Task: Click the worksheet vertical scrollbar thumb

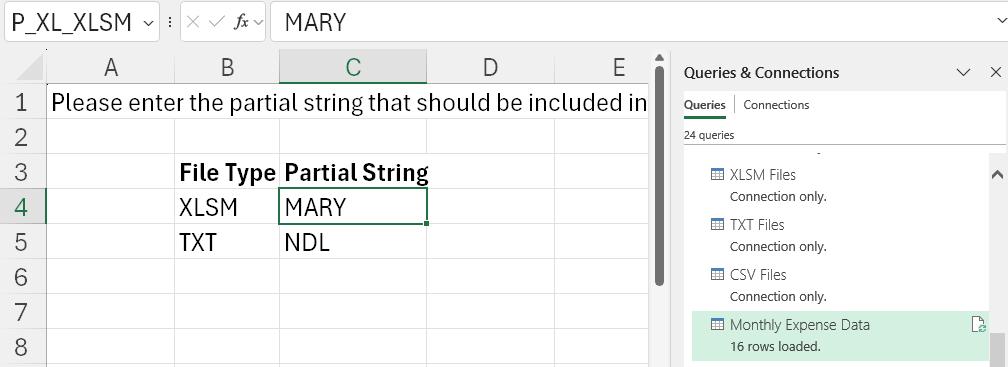Action: [659, 174]
